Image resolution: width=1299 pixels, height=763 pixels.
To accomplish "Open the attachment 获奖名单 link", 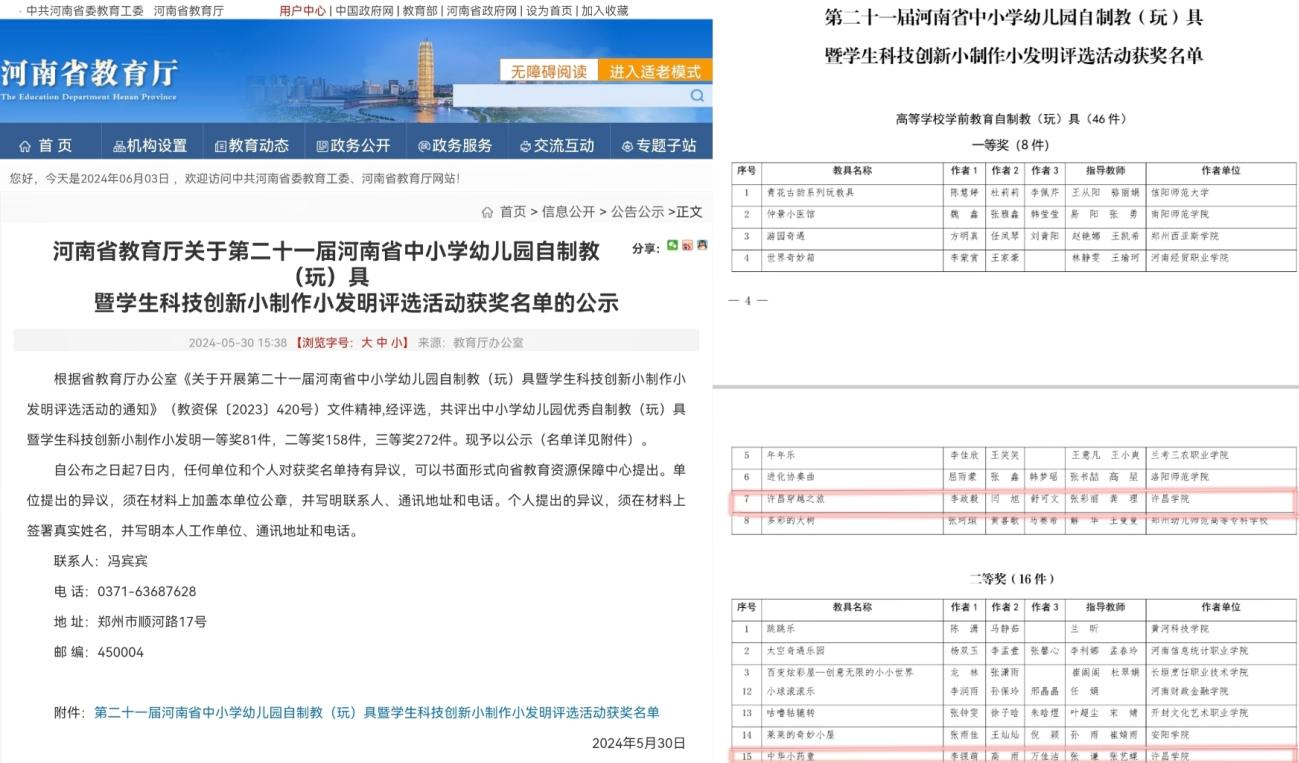I will tap(377, 712).
